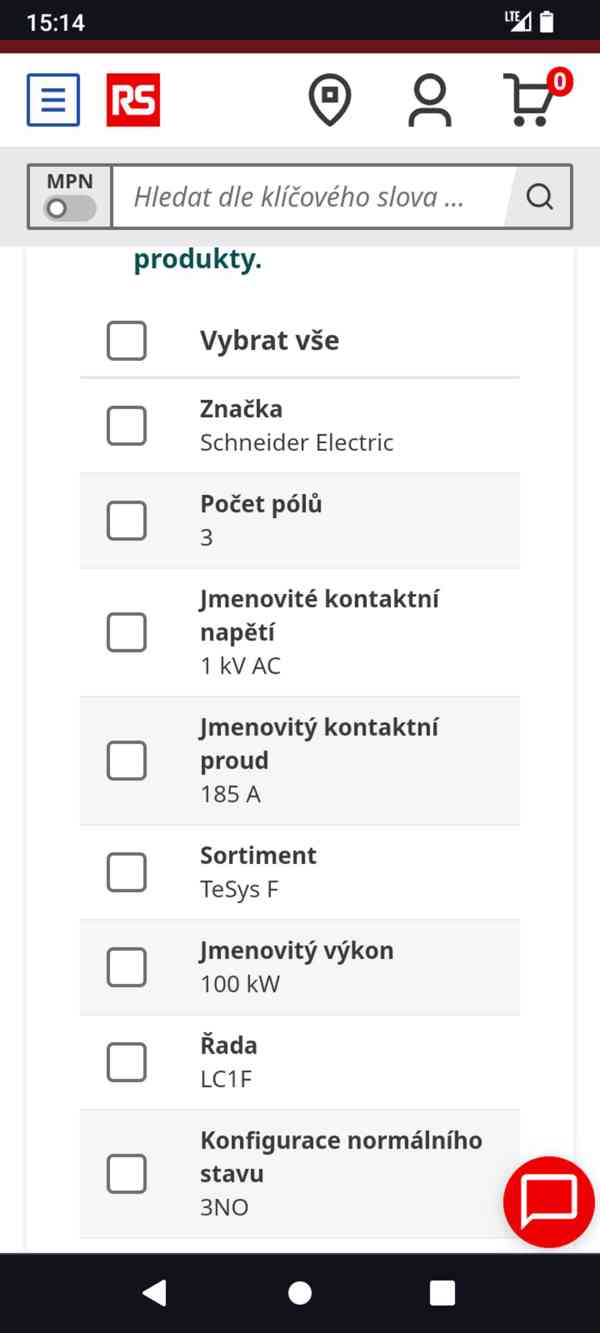Open the red live chat bubble
The height and width of the screenshot is (1333, 600).
coord(548,1201)
